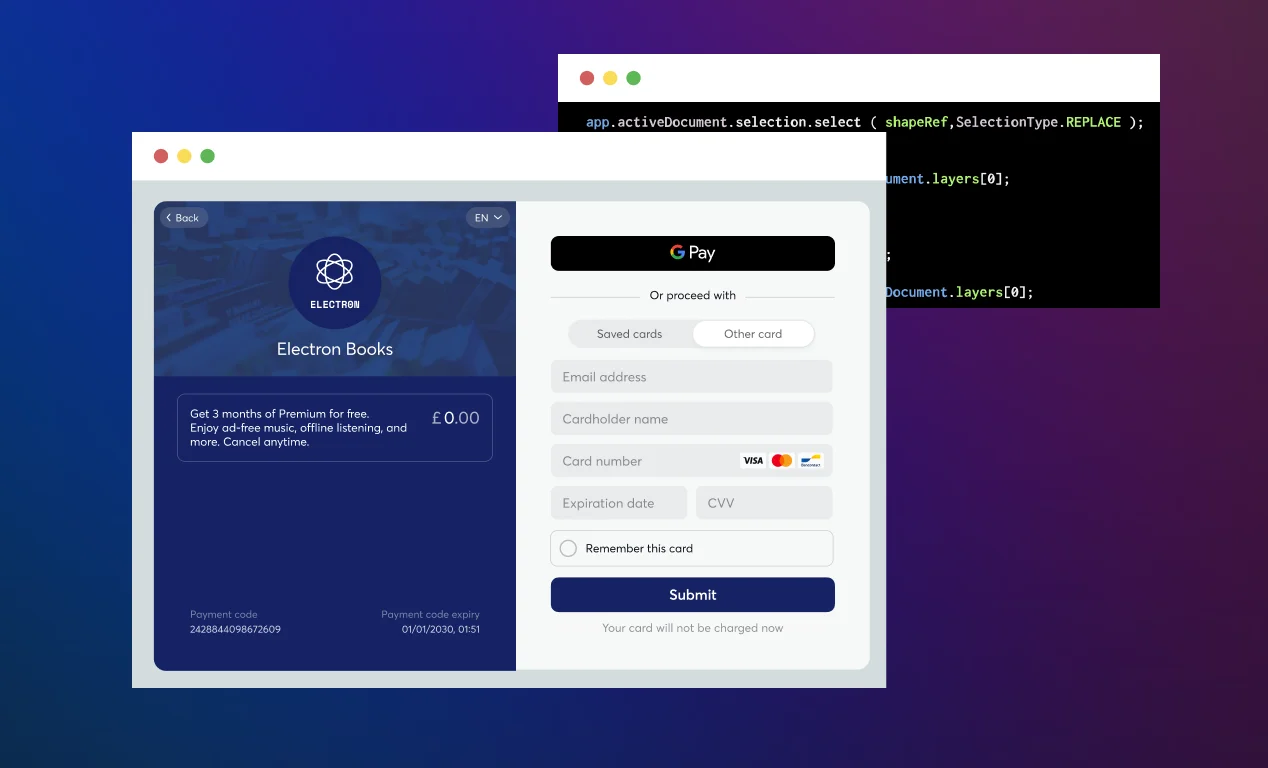This screenshot has height=768, width=1268.
Task: Pay with the Google Pay button
Action: click(x=692, y=253)
